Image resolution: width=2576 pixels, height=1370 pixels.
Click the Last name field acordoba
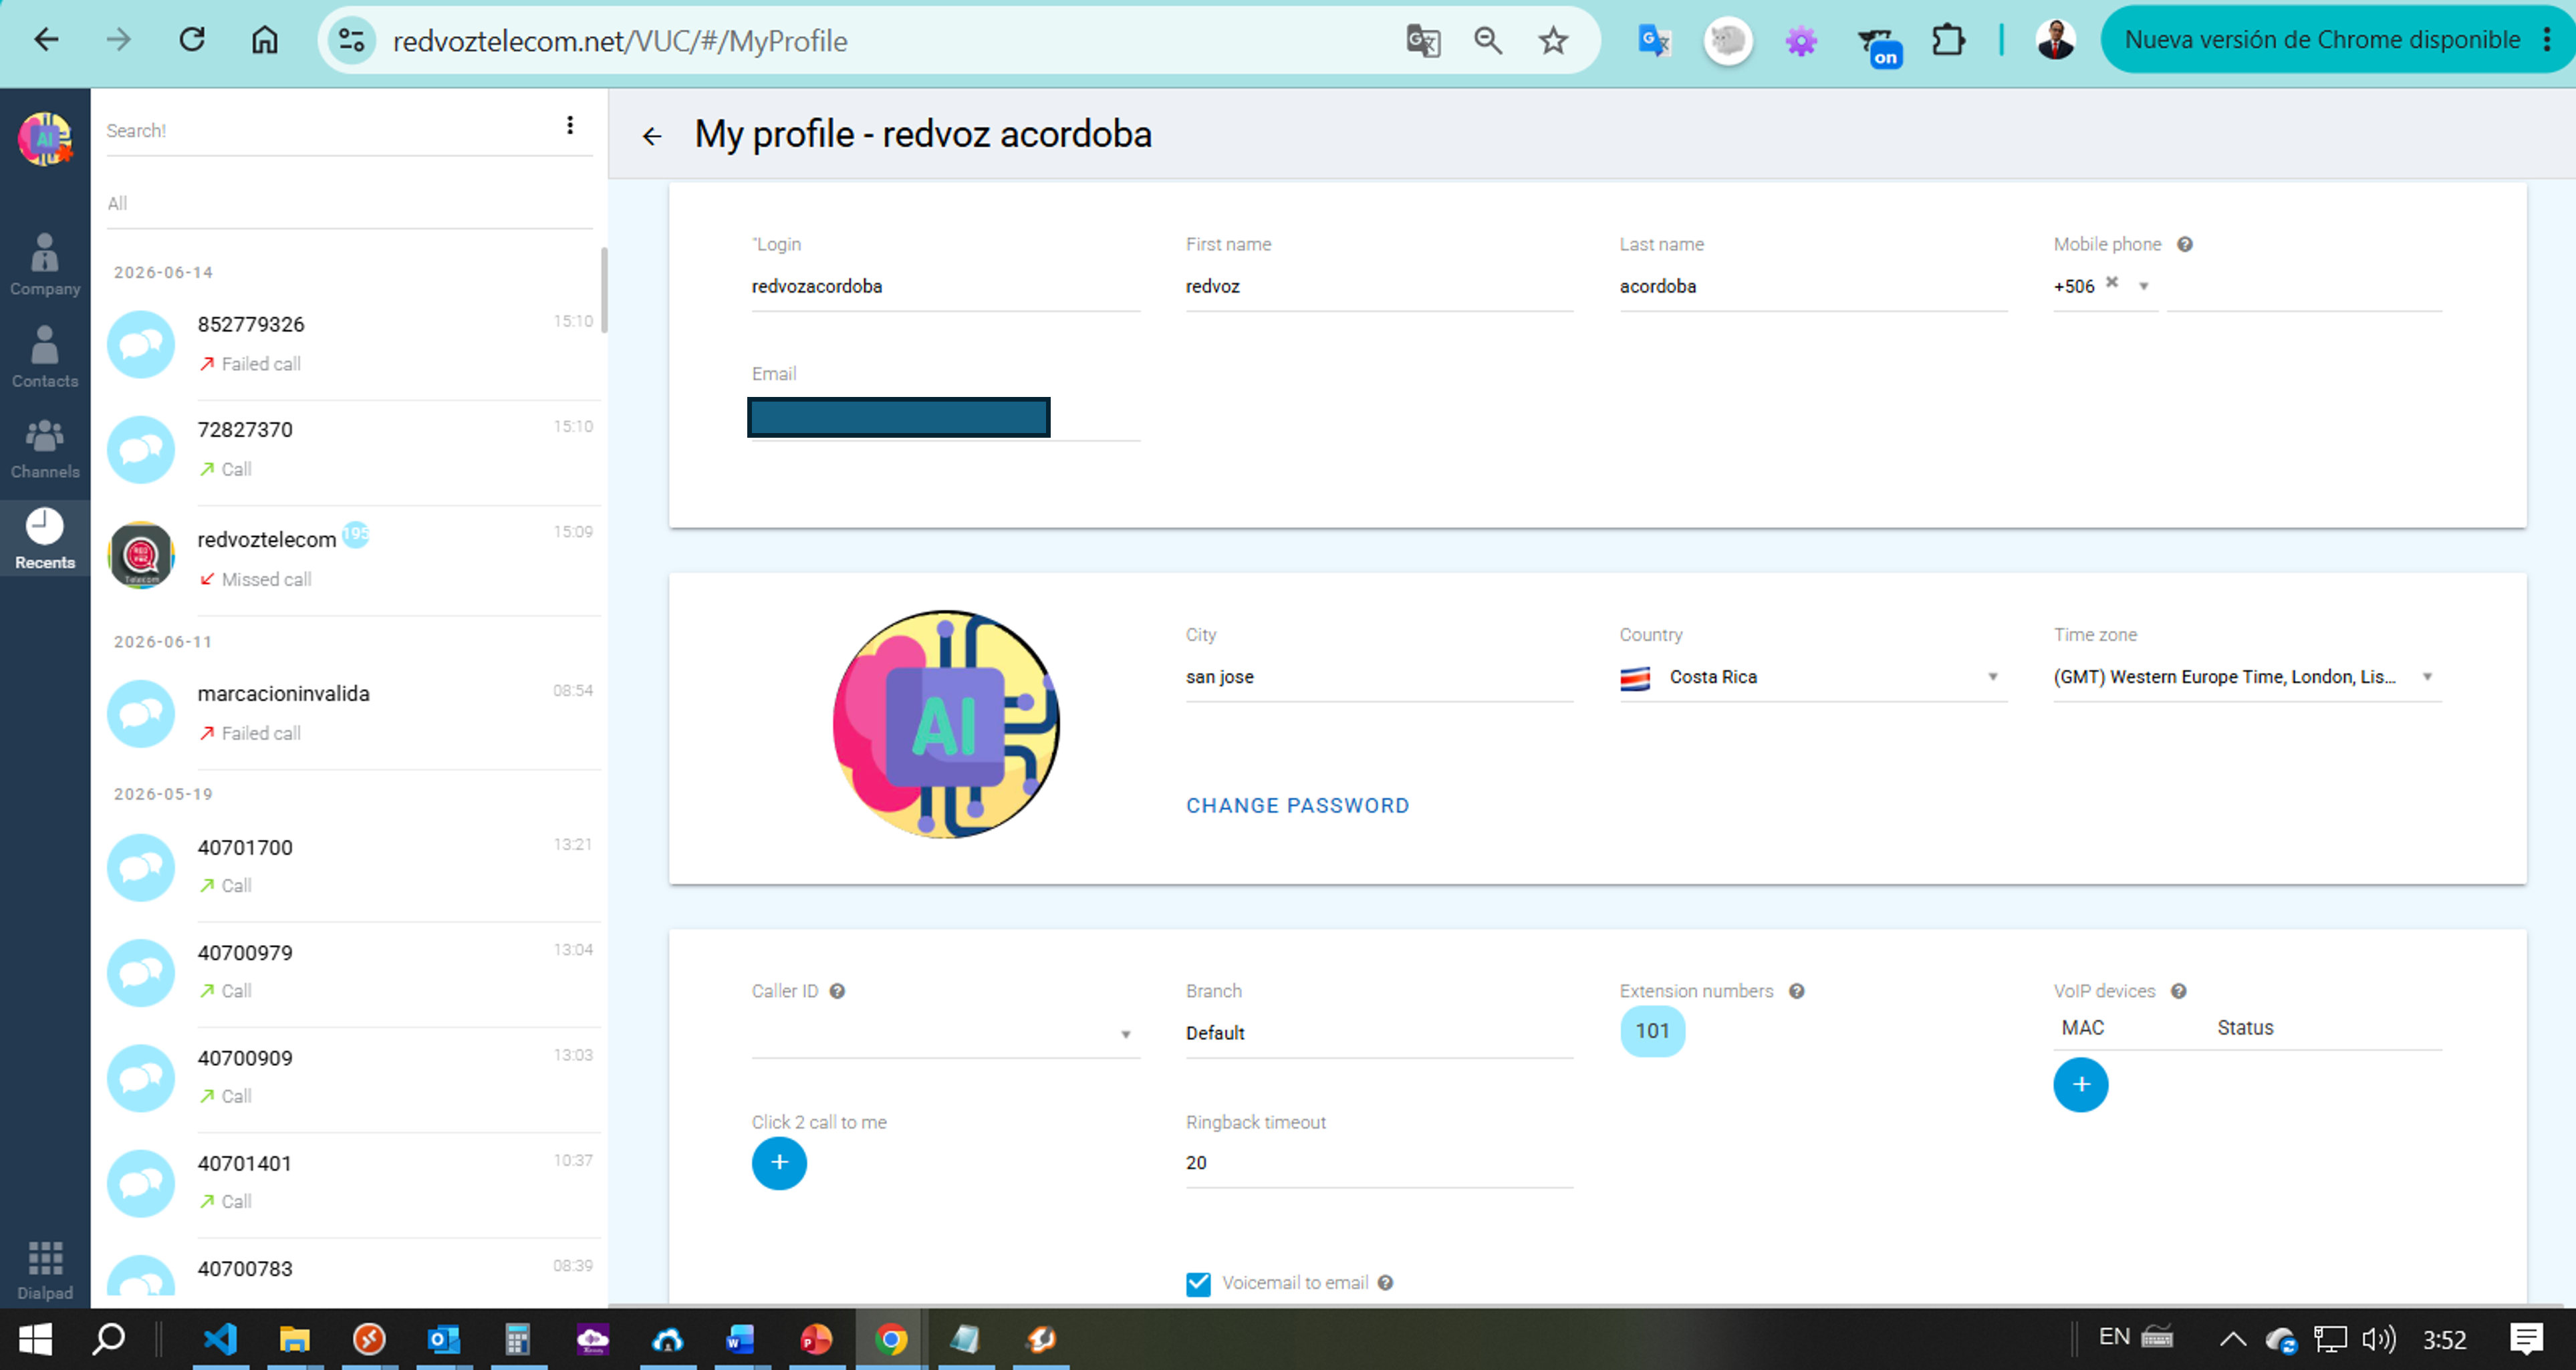click(x=1813, y=287)
